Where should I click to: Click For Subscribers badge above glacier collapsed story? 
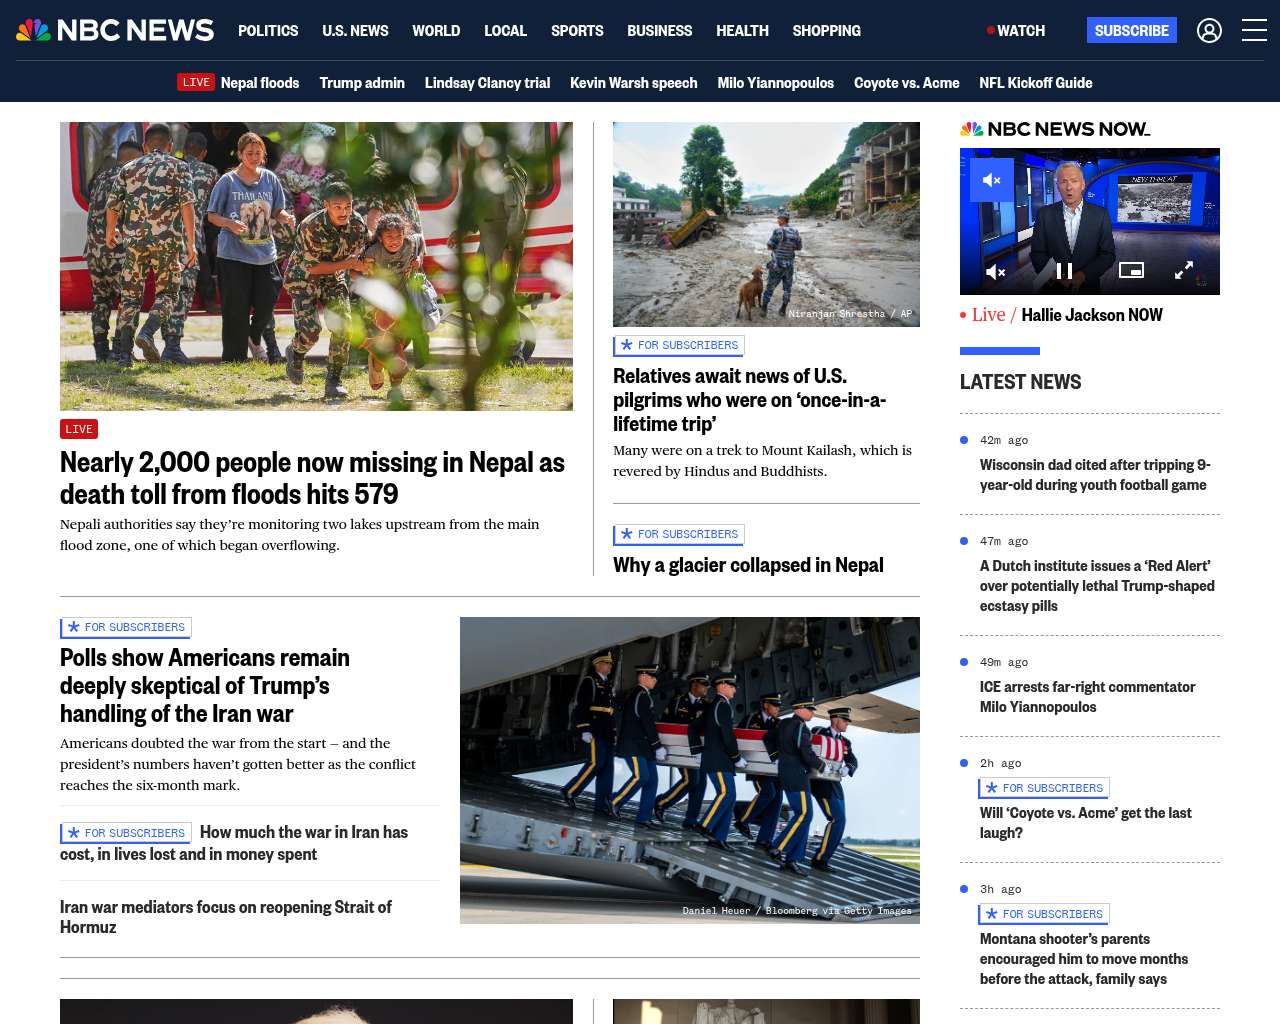[x=679, y=534]
